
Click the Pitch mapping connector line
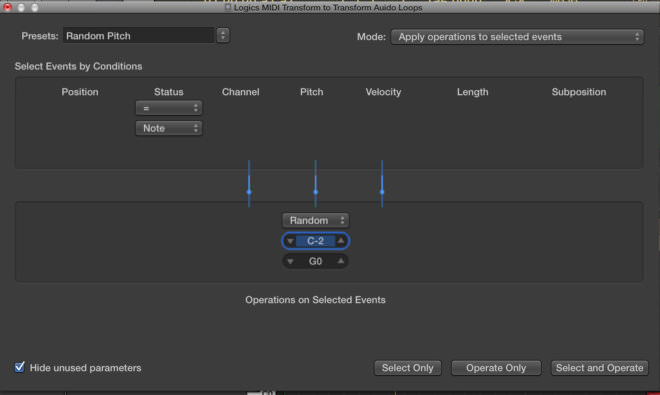pyautogui.click(x=315, y=184)
